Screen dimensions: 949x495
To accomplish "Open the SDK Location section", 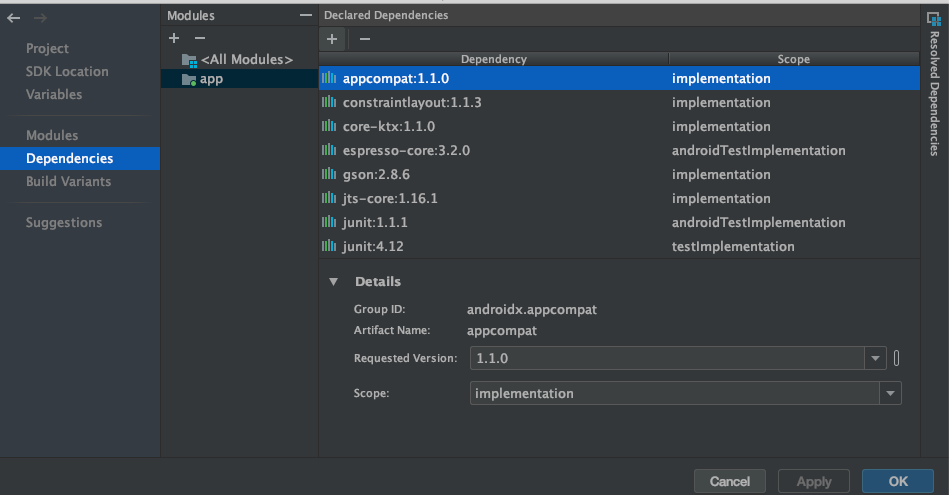I will tap(67, 71).
